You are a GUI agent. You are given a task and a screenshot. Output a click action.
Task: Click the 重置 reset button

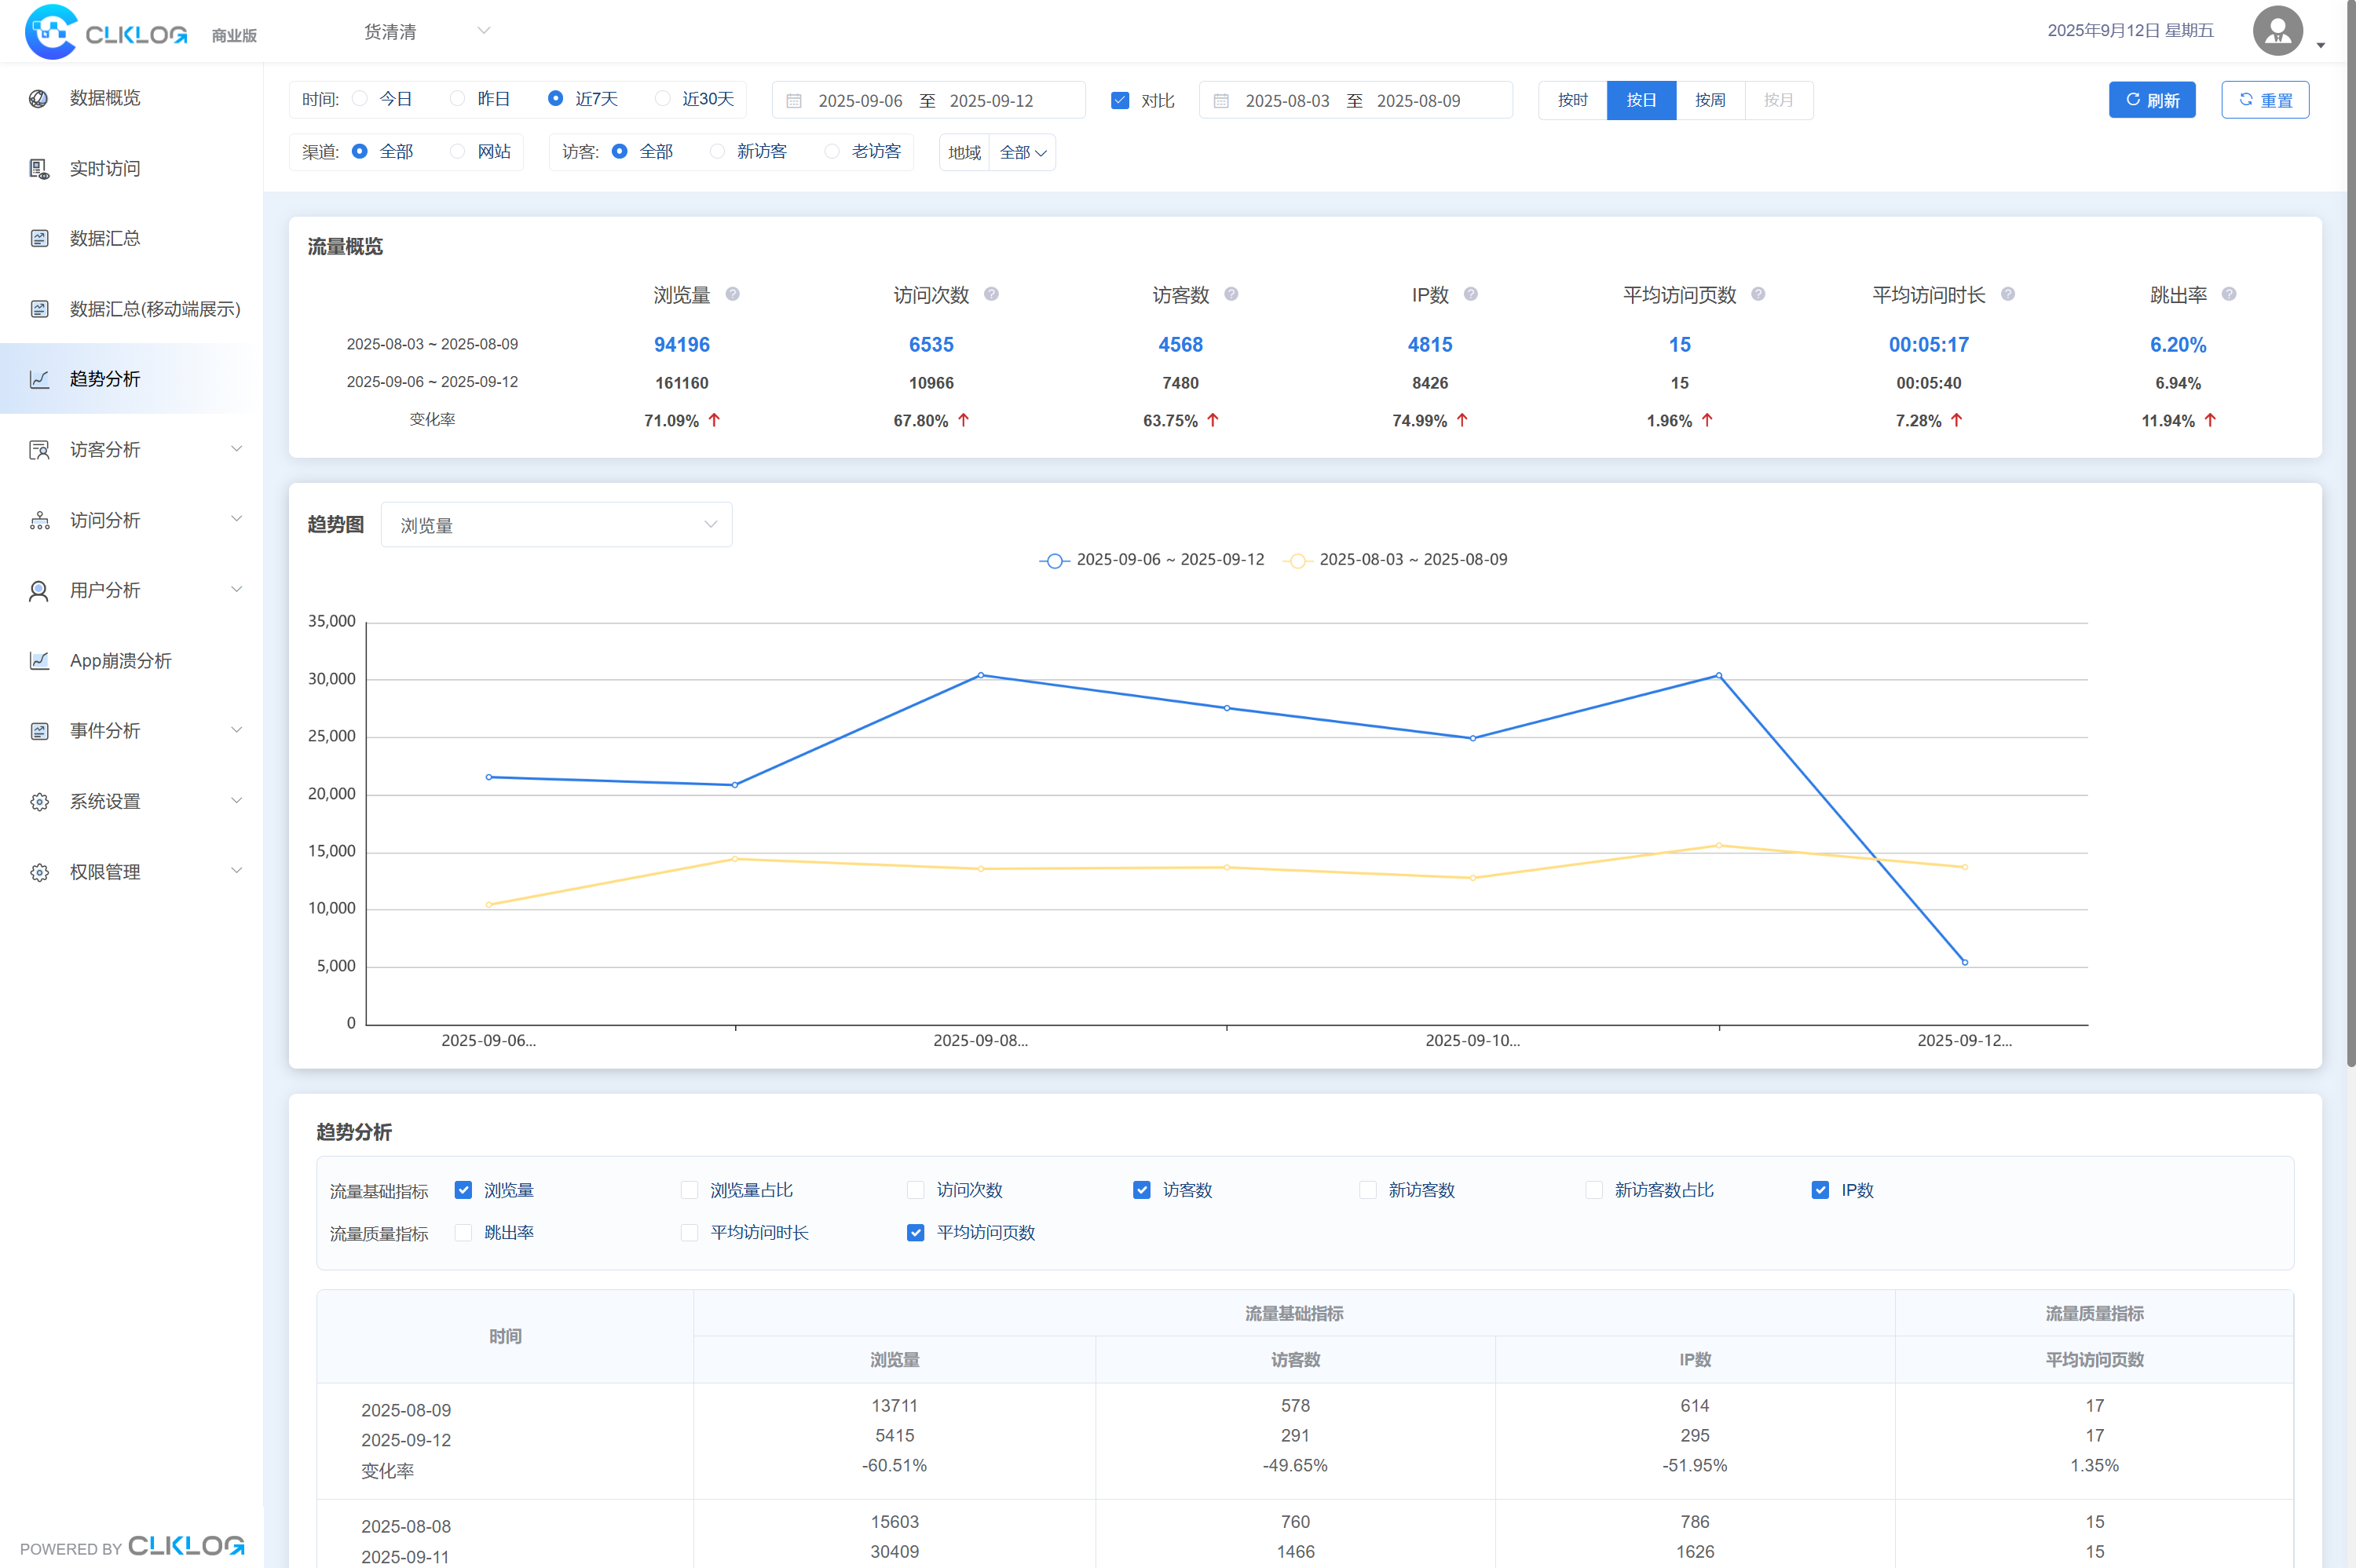click(x=2265, y=100)
